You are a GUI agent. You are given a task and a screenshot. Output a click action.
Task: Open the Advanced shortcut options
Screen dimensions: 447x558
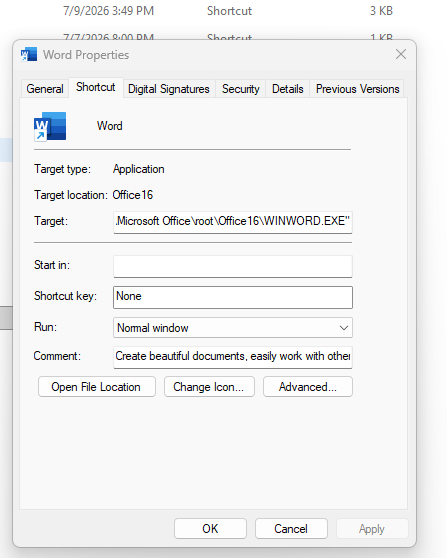click(x=308, y=386)
